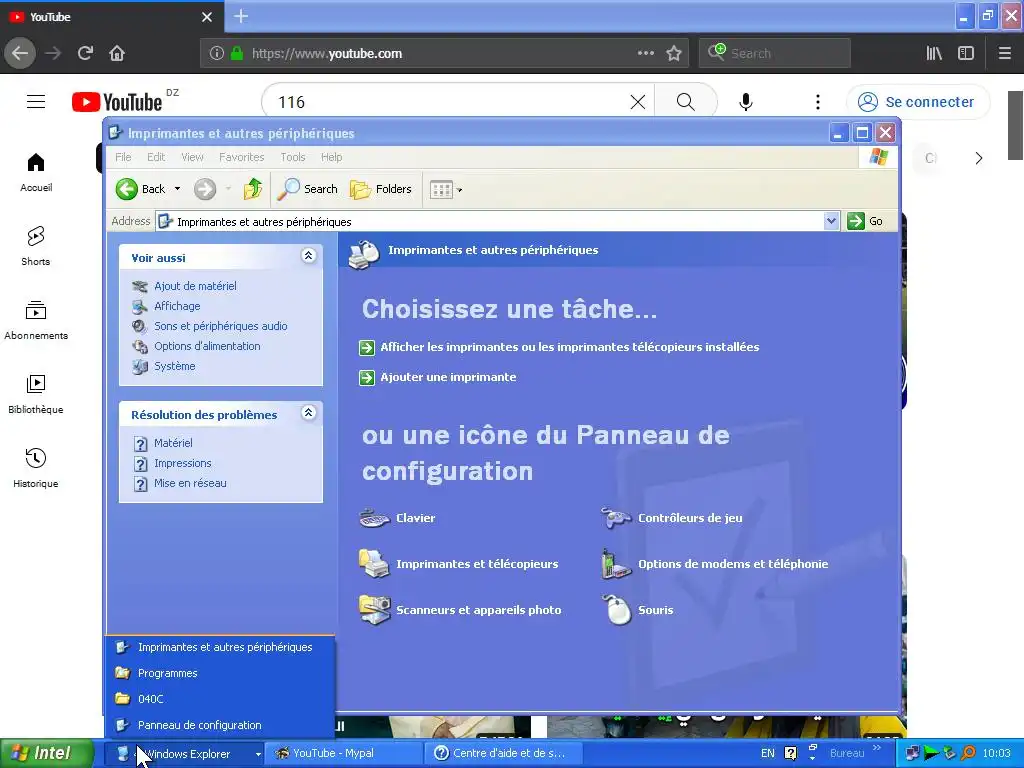Select 040C folder in taskbar popup
Image resolution: width=1024 pixels, height=768 pixels.
219,699
